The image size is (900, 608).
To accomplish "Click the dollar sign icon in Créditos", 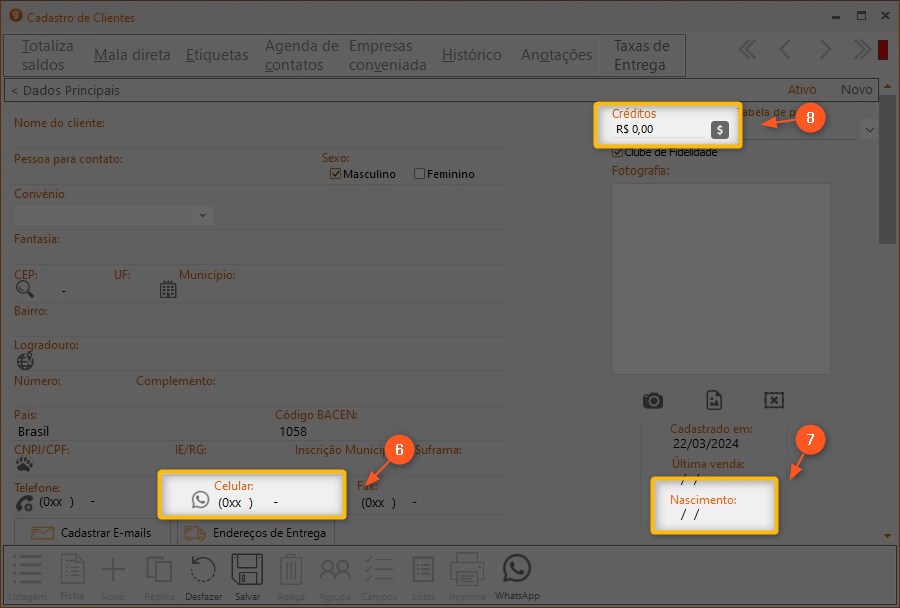I will coord(719,129).
